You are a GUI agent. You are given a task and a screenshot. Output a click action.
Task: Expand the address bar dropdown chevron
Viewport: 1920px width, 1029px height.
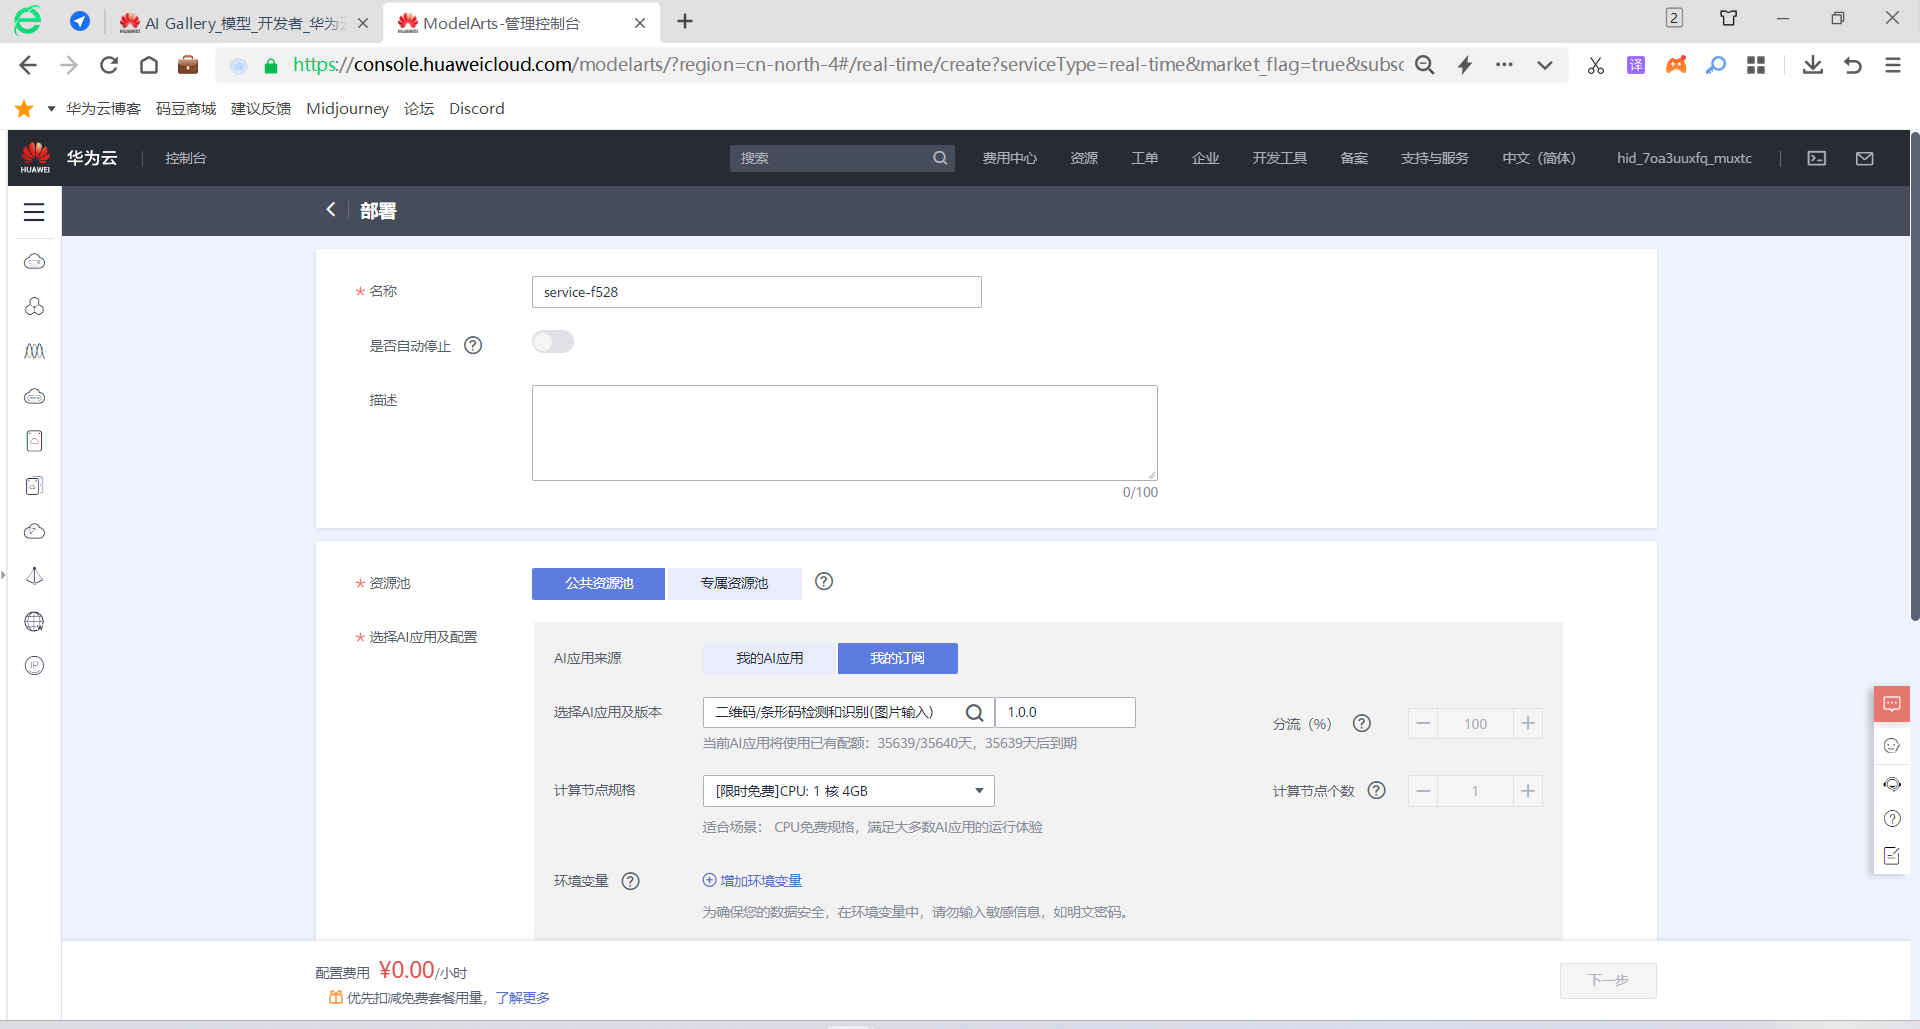click(1545, 65)
